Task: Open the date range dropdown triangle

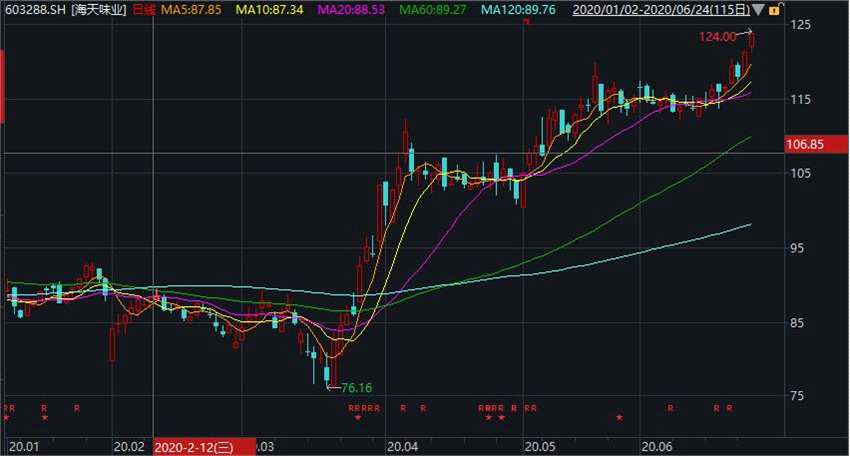Action: (758, 10)
